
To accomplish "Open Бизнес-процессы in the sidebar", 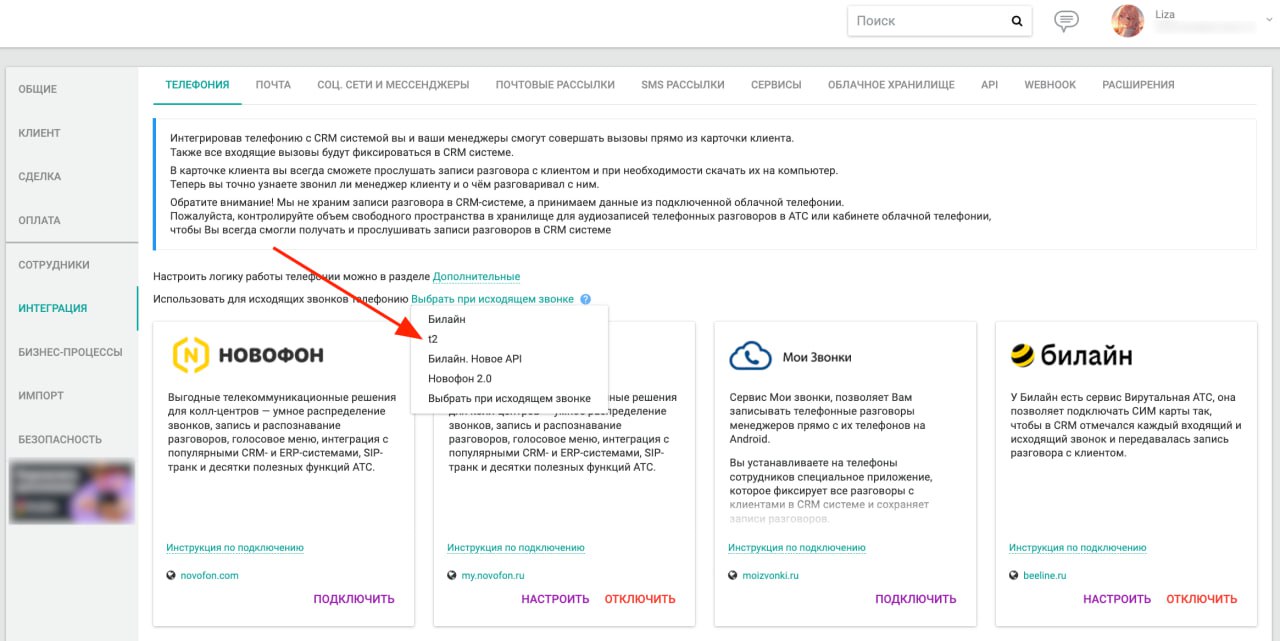I will click(x=72, y=352).
